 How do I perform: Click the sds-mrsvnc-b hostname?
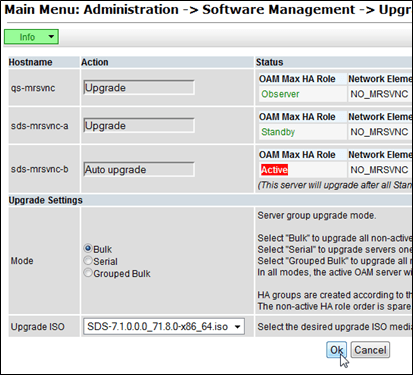coord(40,169)
